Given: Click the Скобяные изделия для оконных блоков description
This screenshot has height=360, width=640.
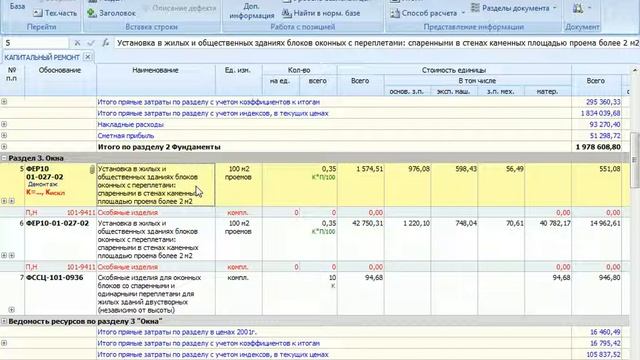Looking at the screenshot, I should tap(149, 294).
